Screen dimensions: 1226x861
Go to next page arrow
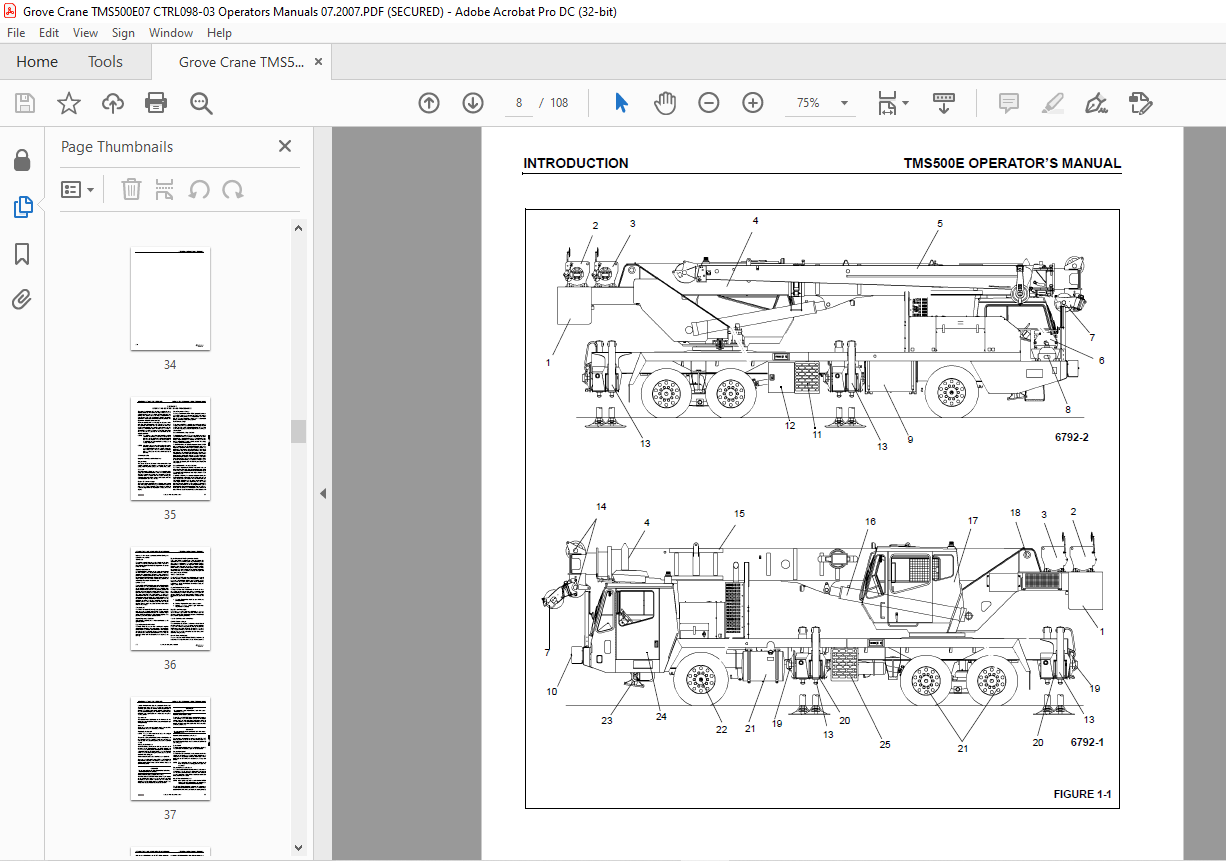[x=473, y=103]
